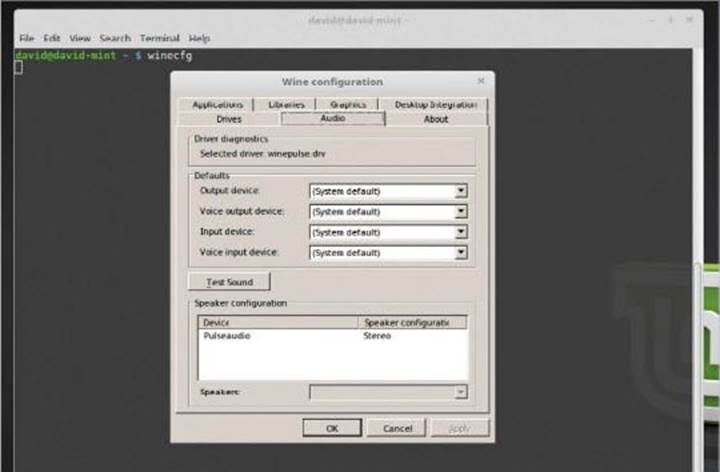720x472 pixels.
Task: Expand the Output device dropdown
Action: 461,191
